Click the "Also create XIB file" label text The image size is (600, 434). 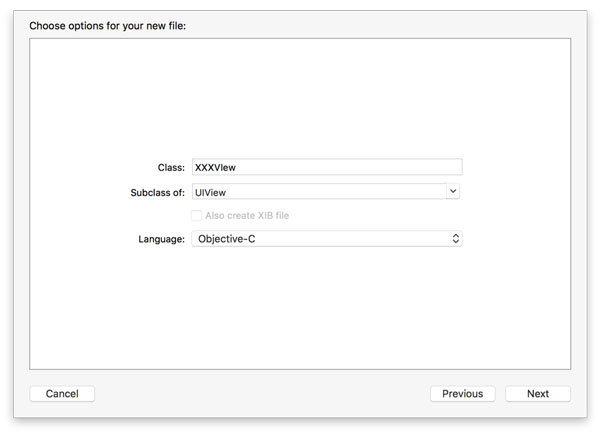coord(247,215)
